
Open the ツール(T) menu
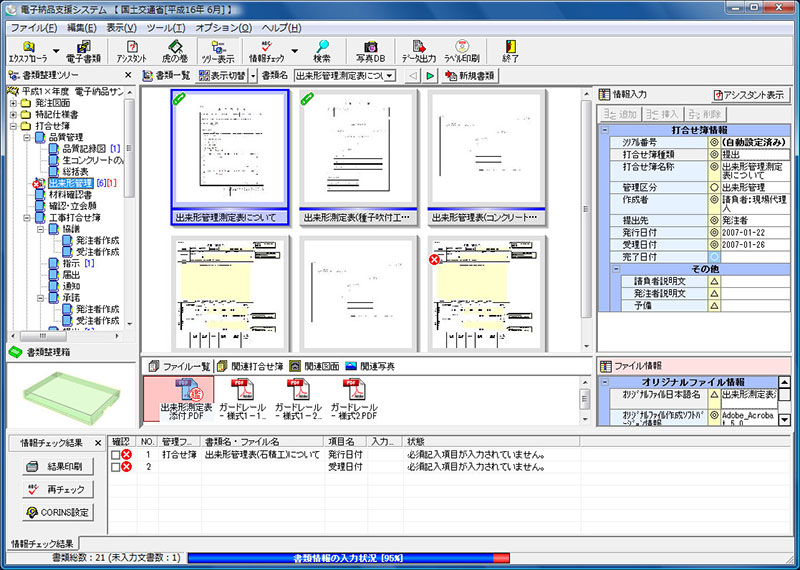[165, 28]
